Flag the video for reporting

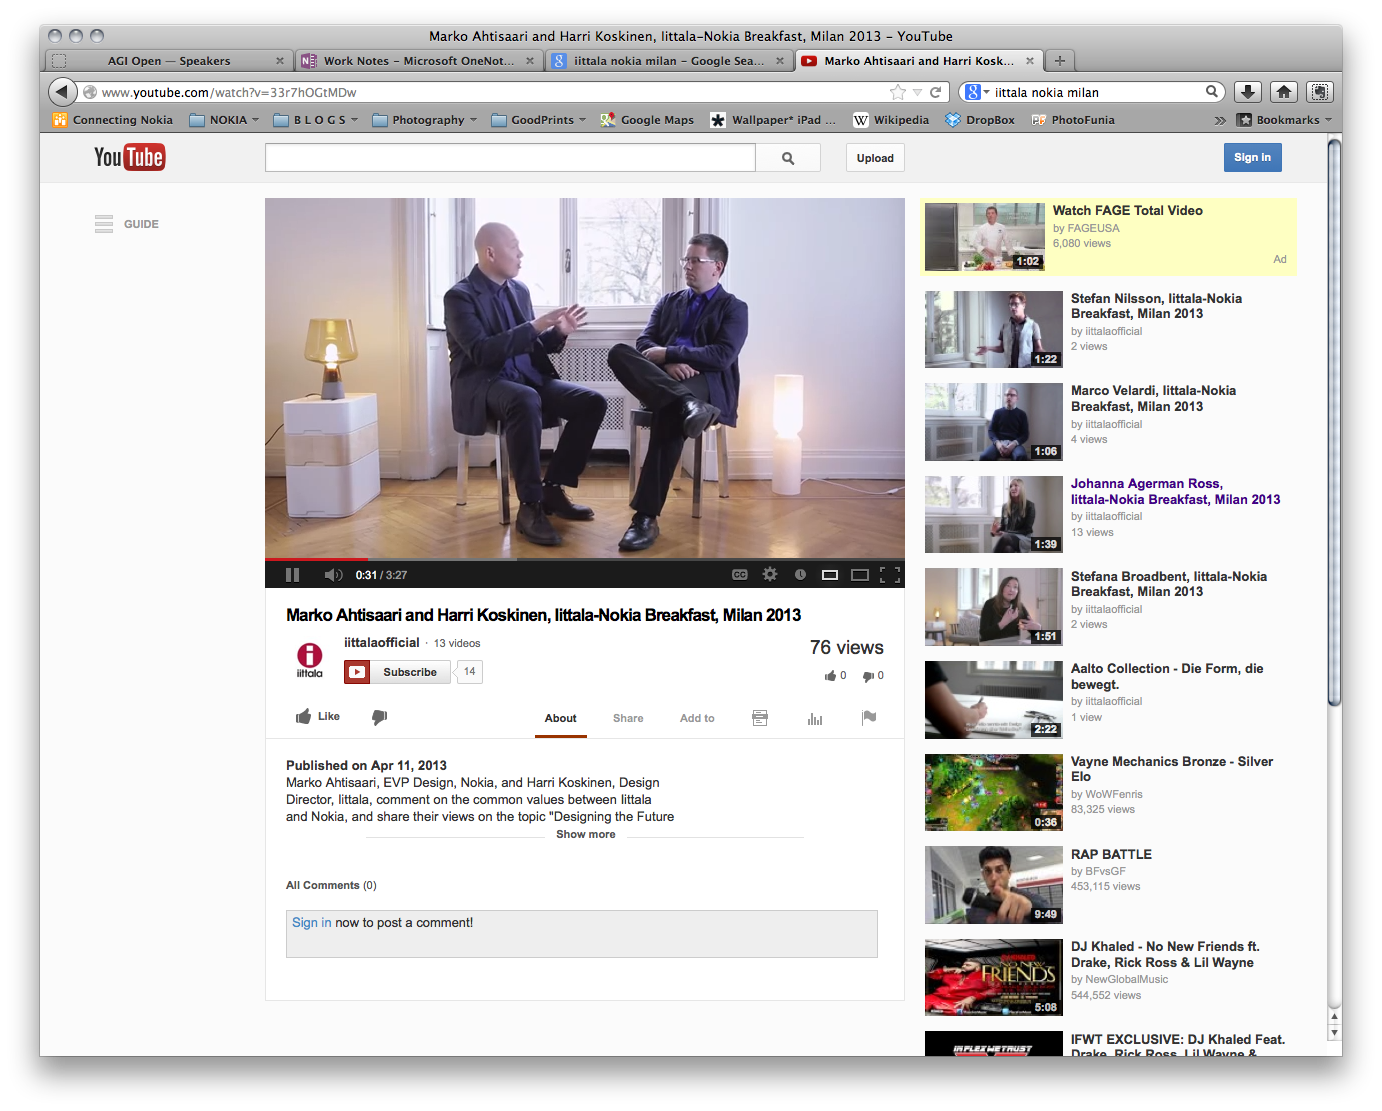868,717
